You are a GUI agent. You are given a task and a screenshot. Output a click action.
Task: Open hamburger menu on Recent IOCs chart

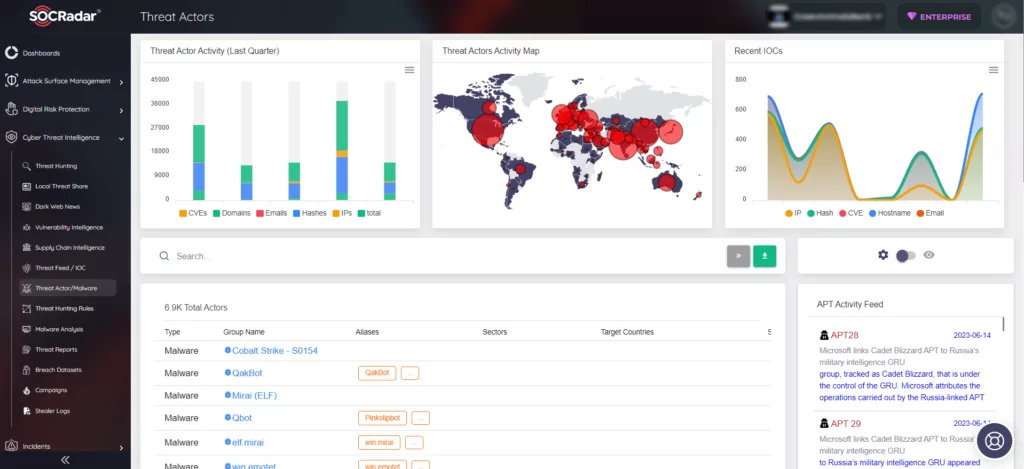(993, 70)
